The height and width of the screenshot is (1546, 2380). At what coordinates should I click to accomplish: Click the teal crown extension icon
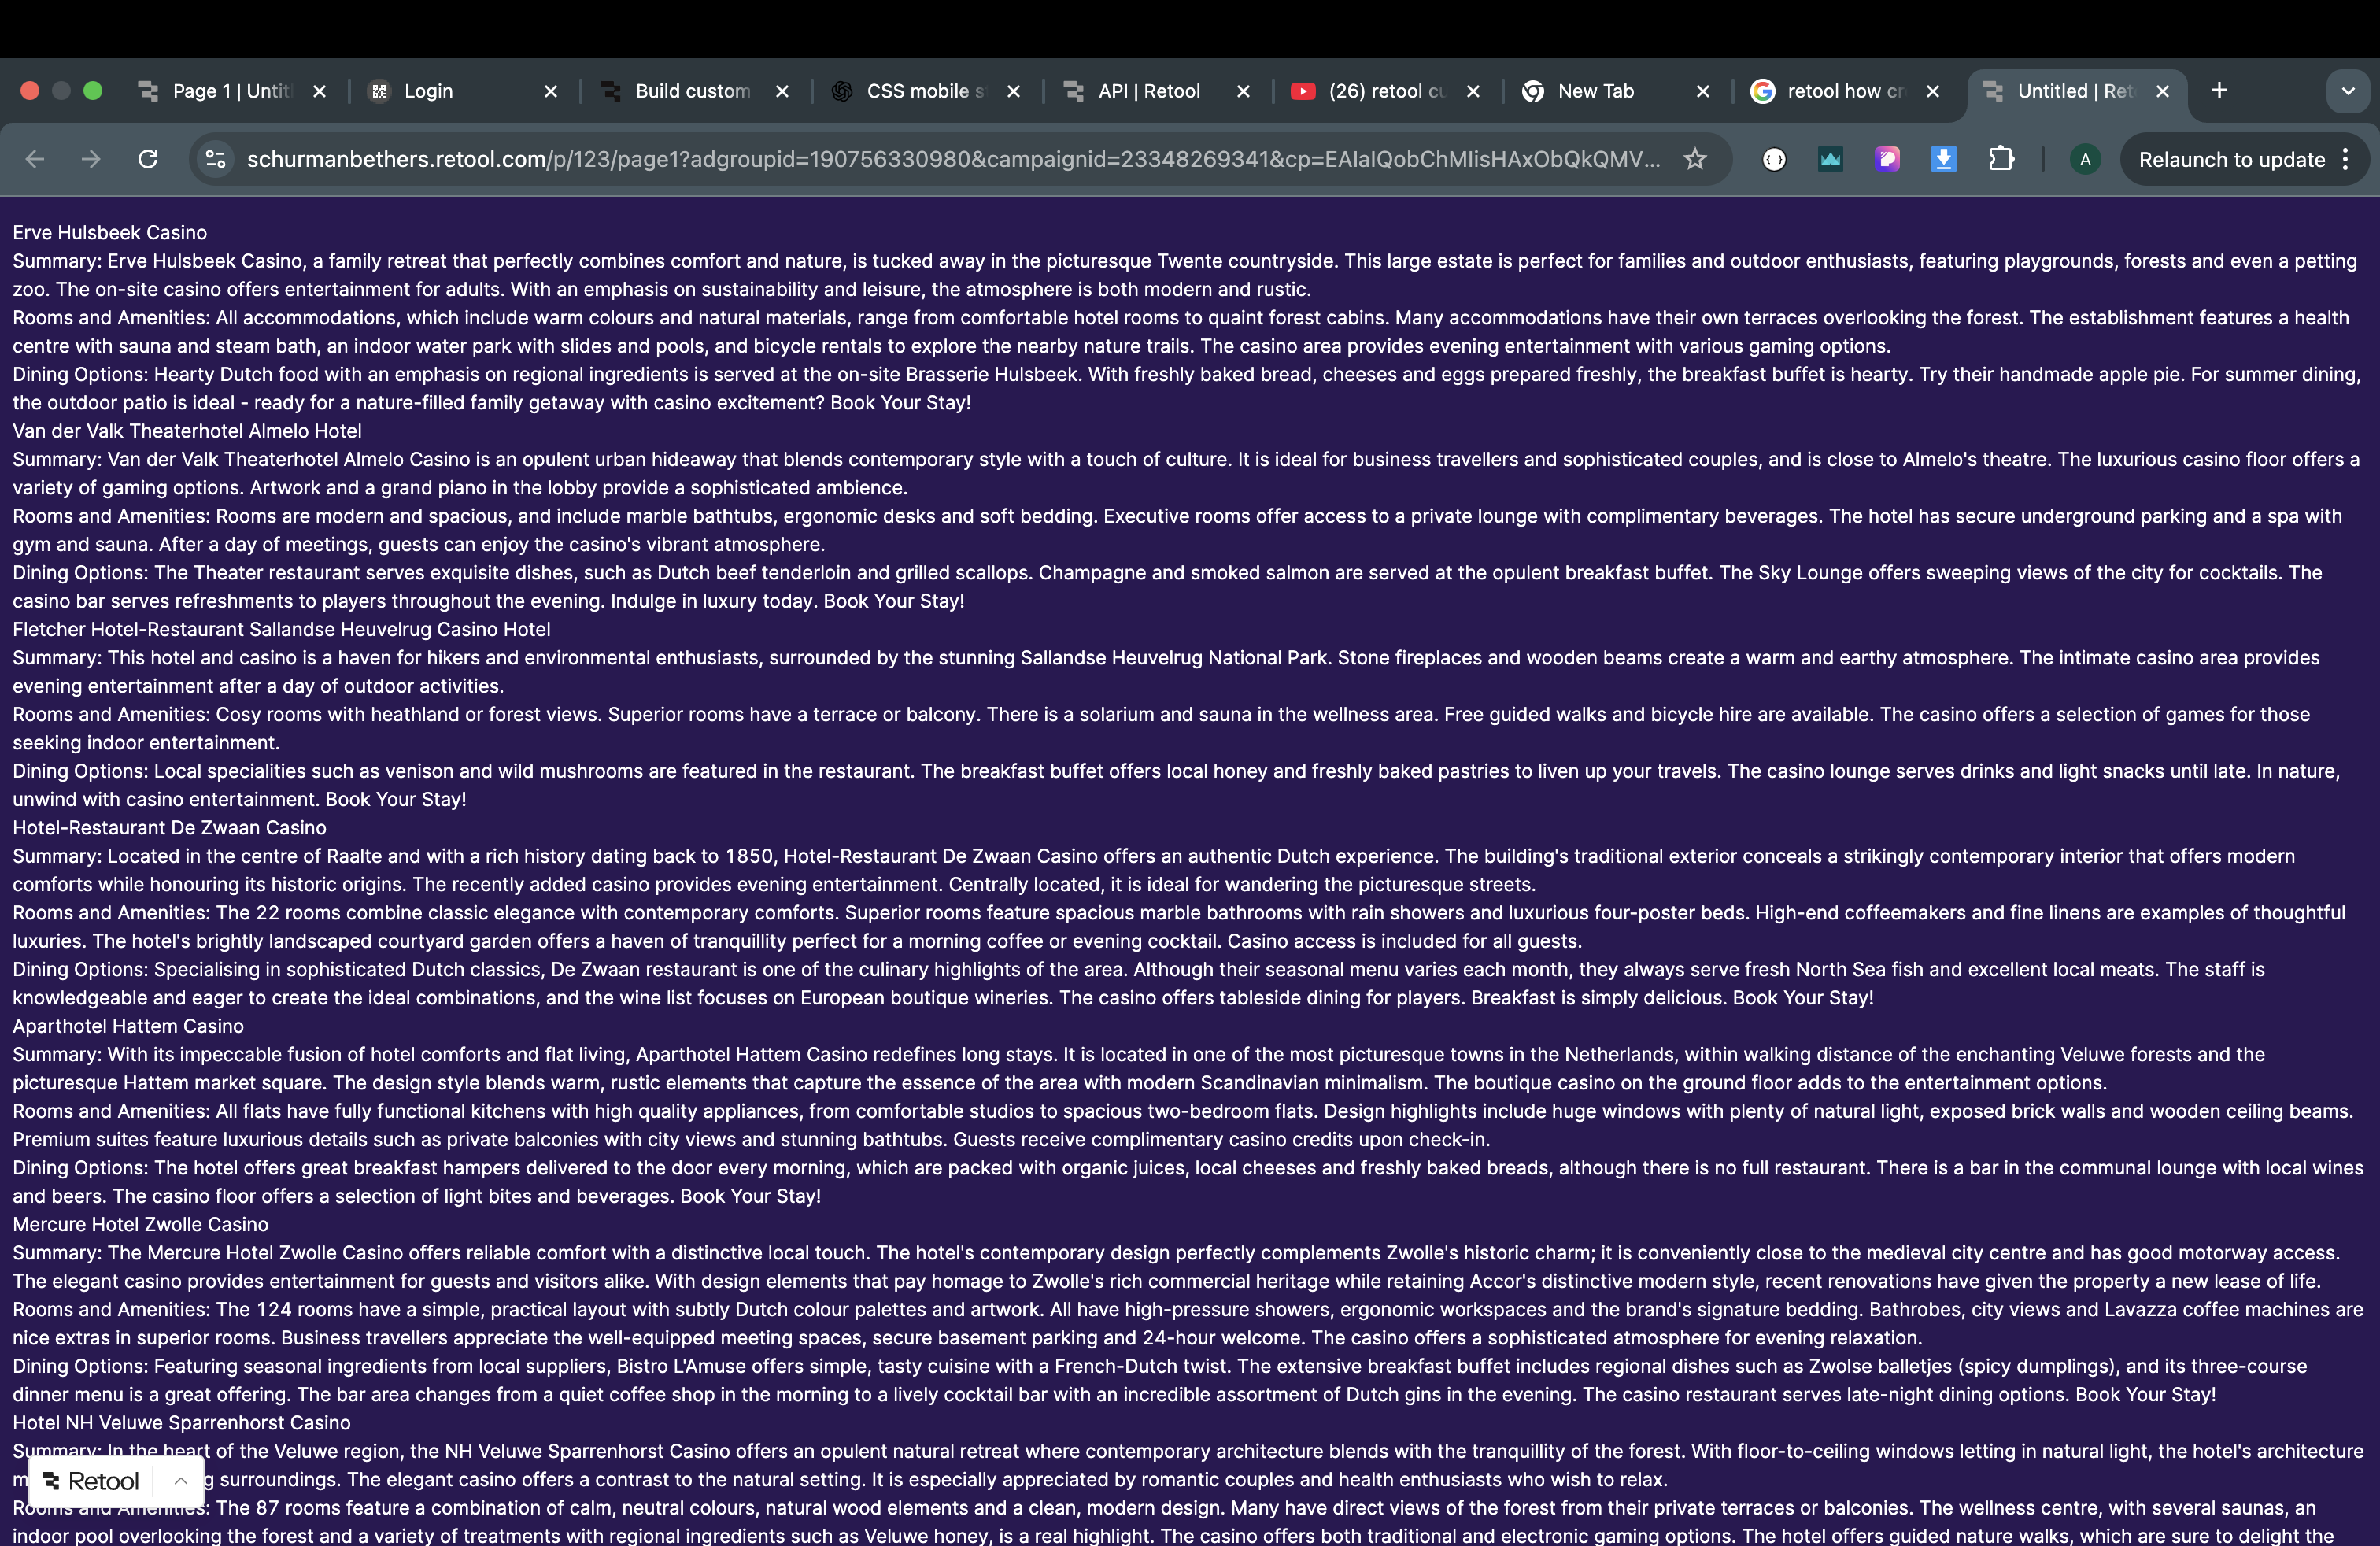1830,159
